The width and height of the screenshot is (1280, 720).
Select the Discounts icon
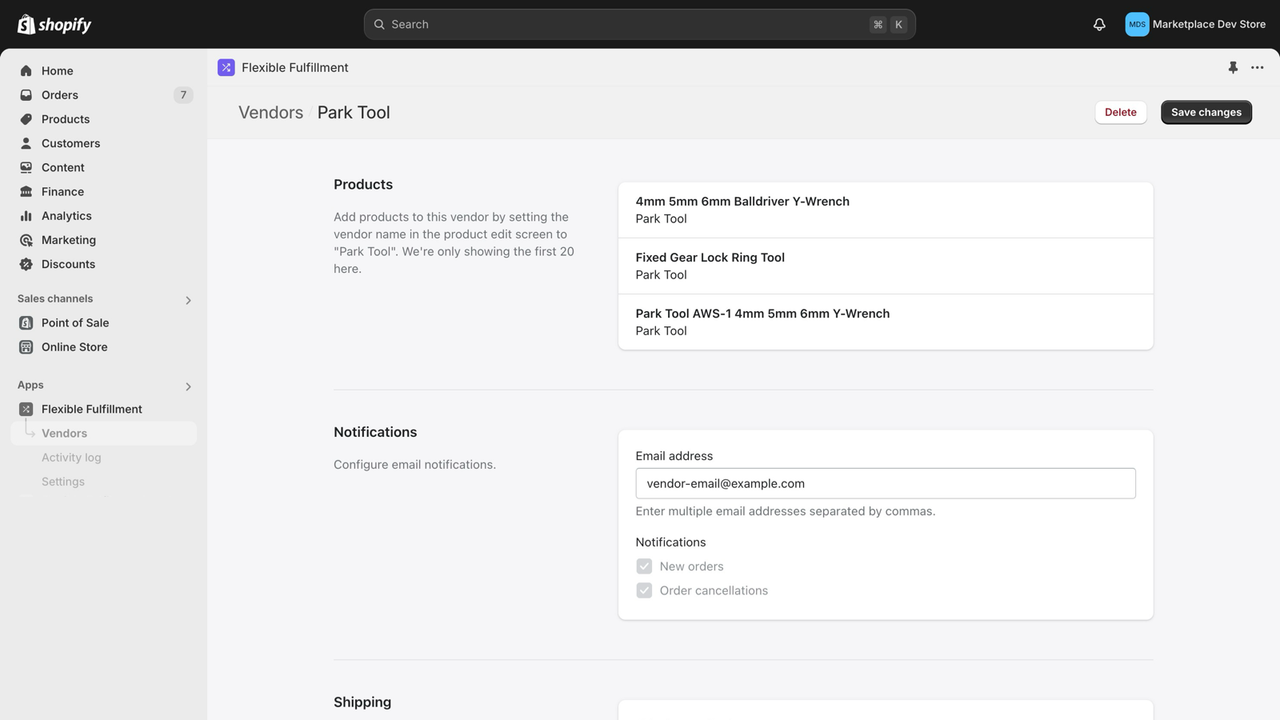point(26,263)
